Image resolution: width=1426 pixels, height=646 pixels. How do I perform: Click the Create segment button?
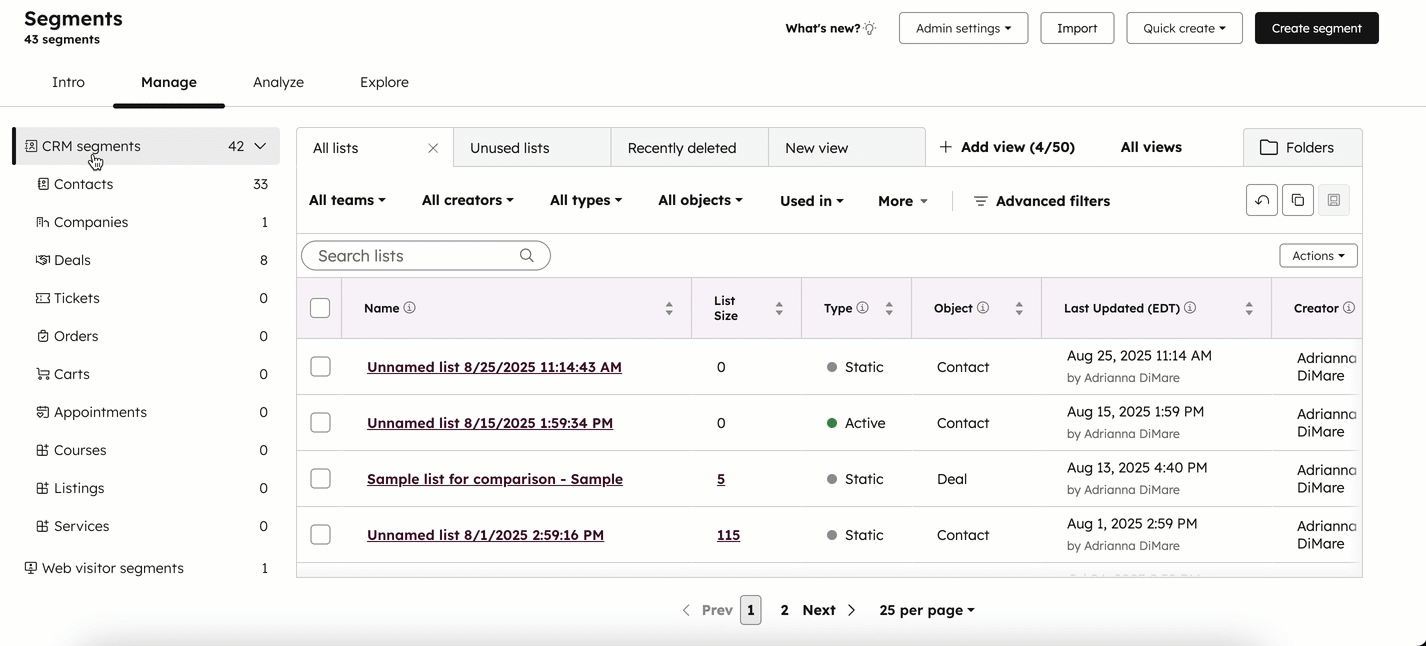click(1316, 28)
